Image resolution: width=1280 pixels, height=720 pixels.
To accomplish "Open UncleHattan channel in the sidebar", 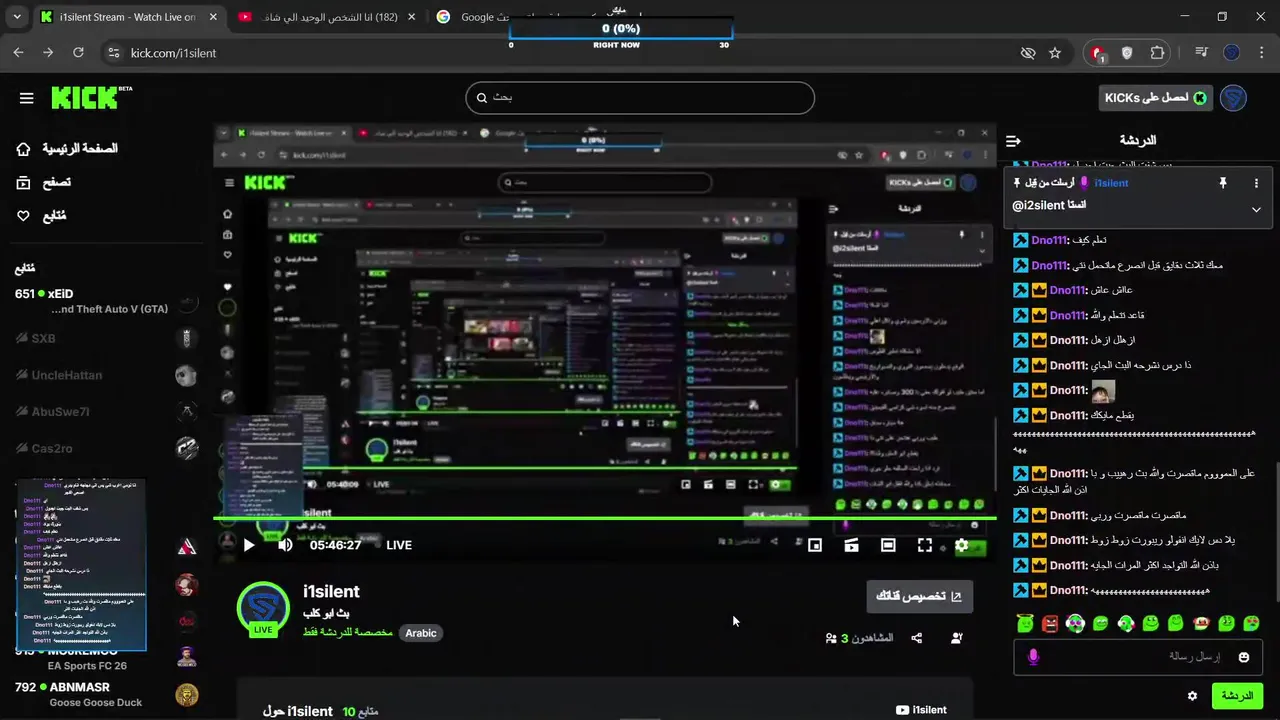I will click(105, 375).
